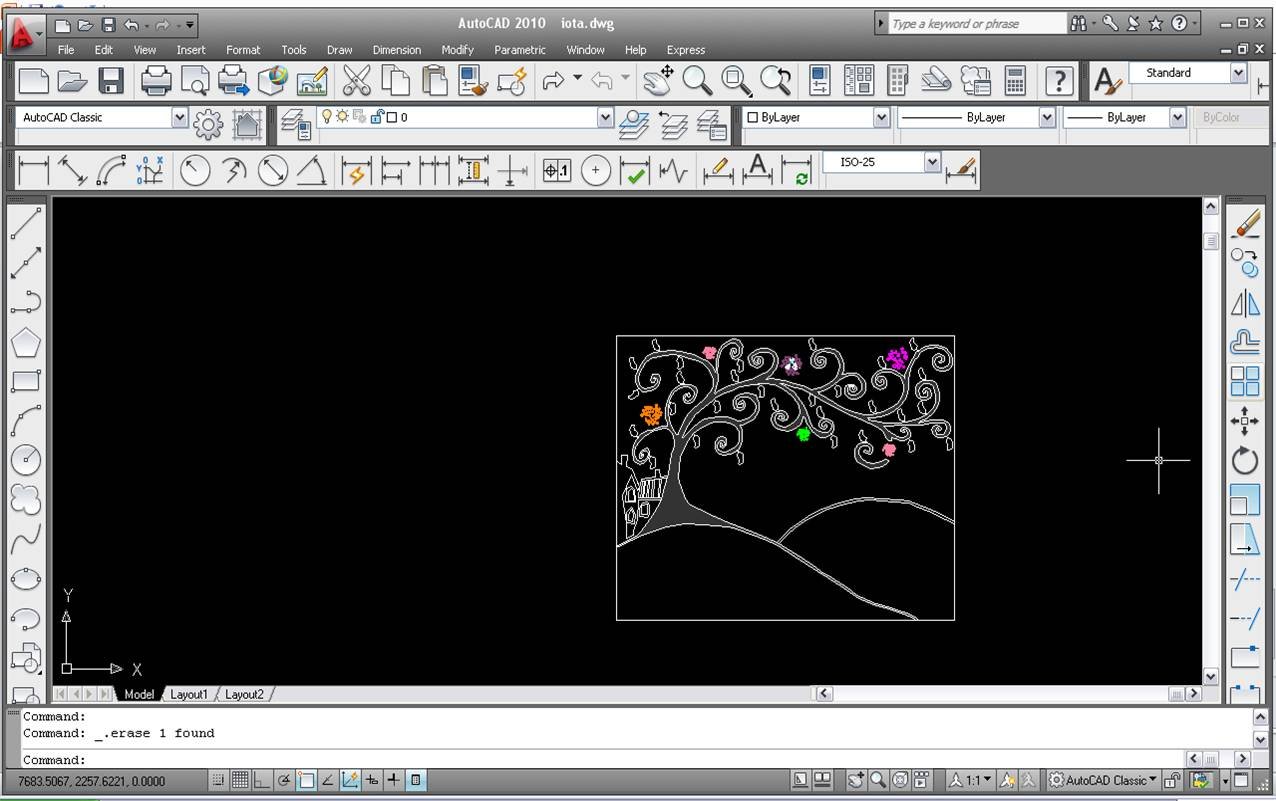Viewport: 1276px width, 801px height.
Task: Open the ISO-25 dimension style dropdown
Action: click(933, 162)
